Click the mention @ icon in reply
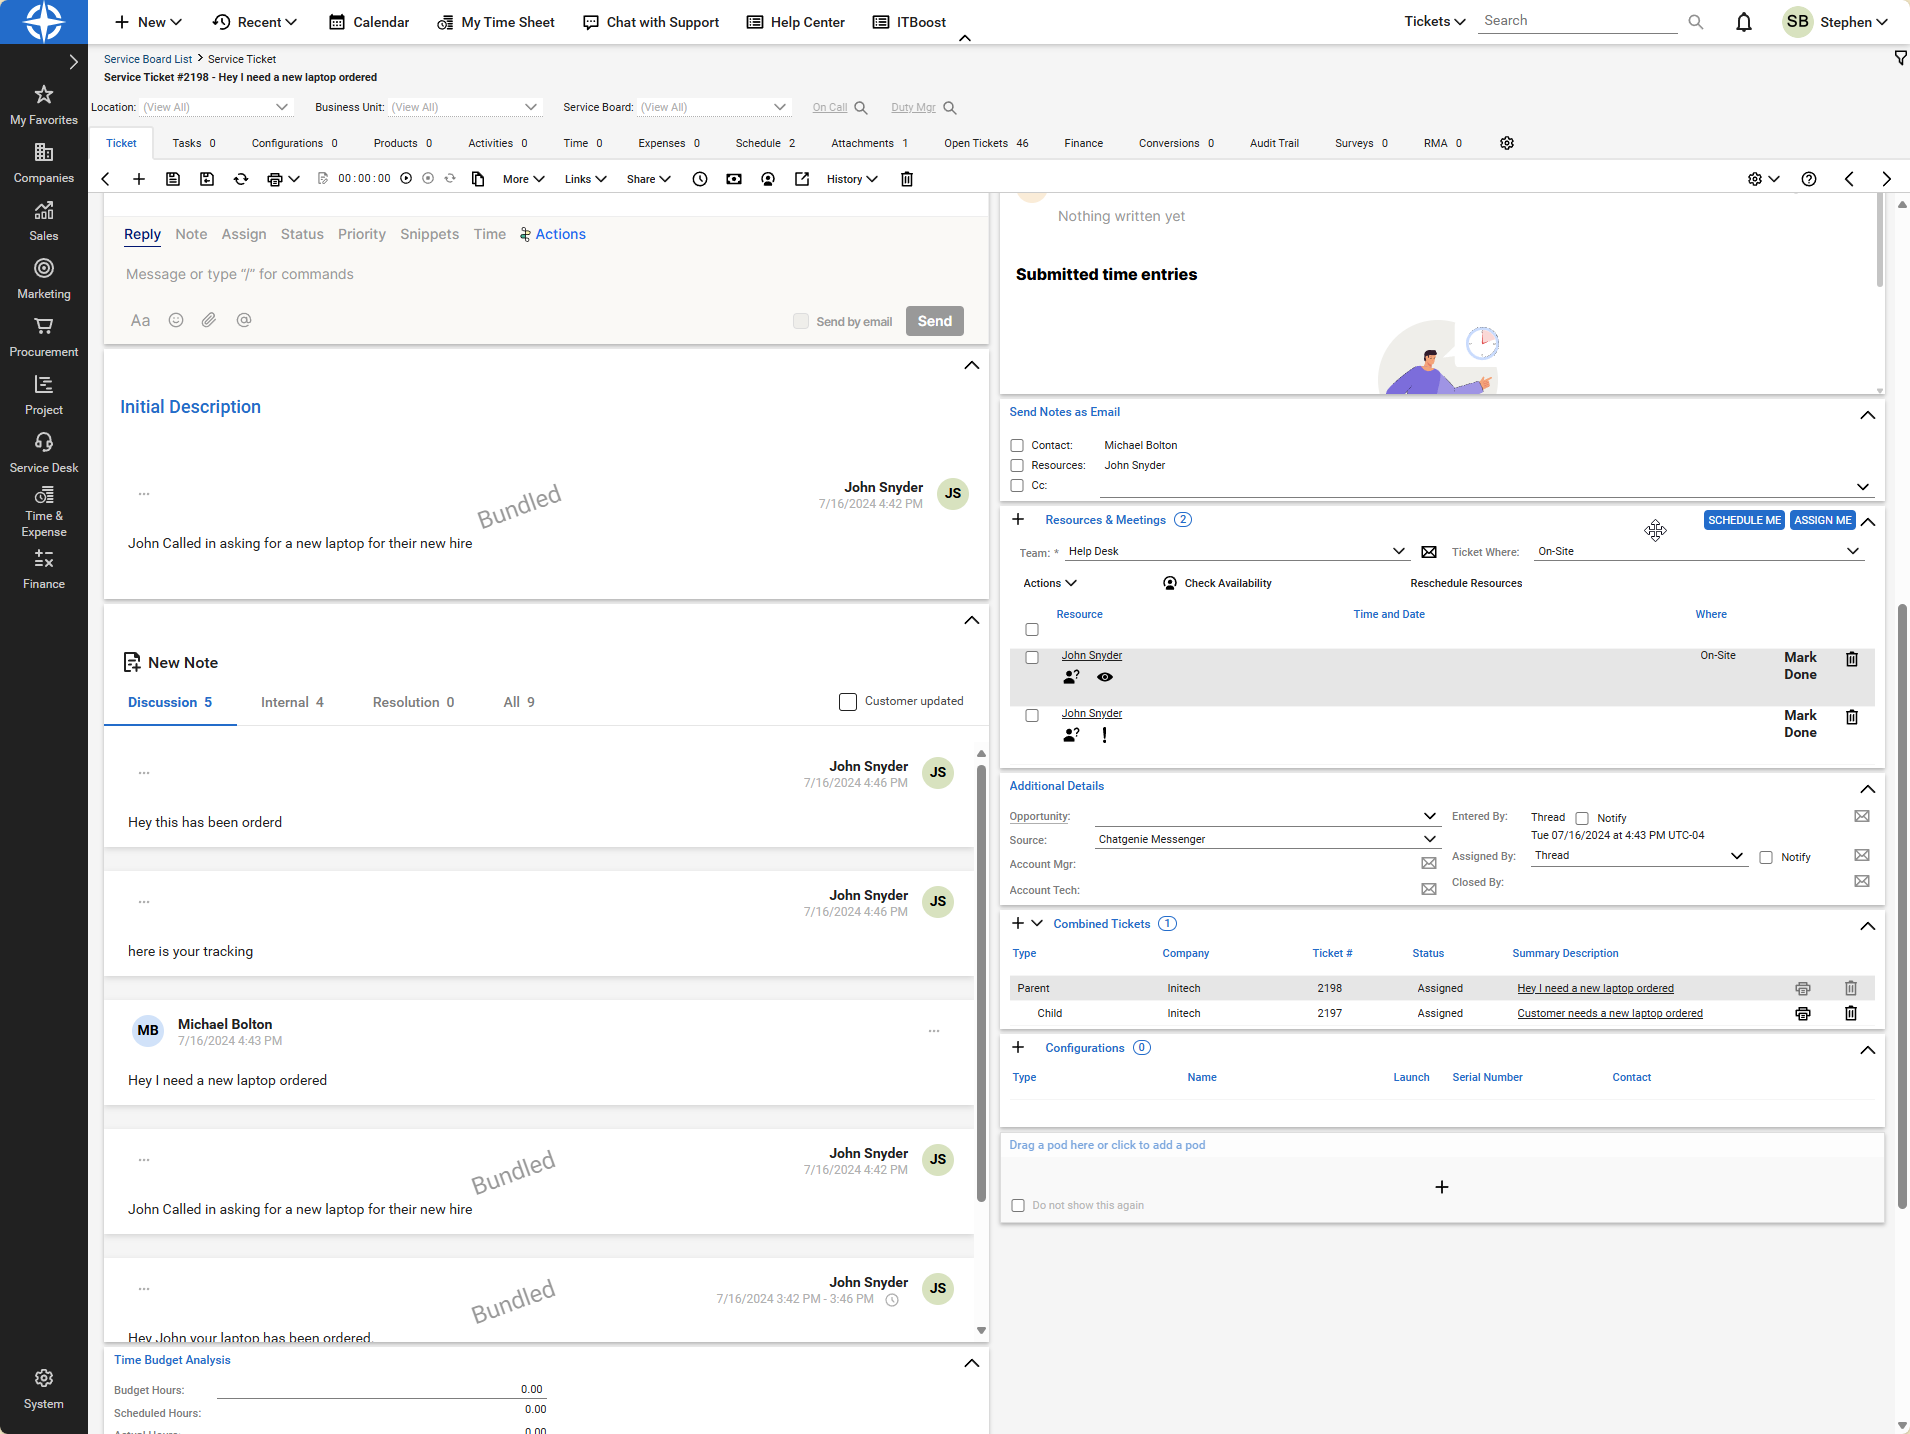This screenshot has height=1434, width=1910. (244, 320)
